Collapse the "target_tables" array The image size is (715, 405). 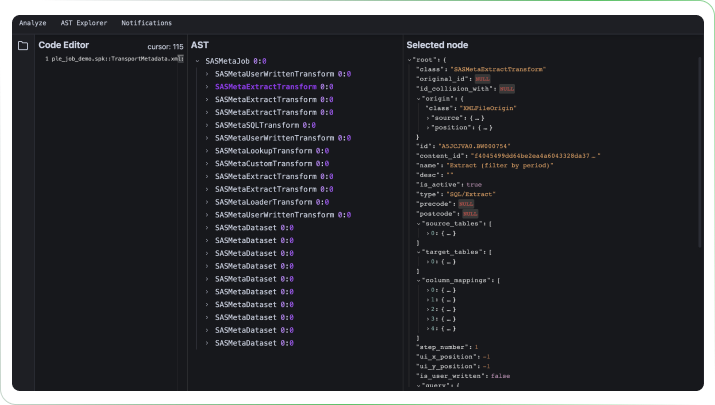(418, 252)
